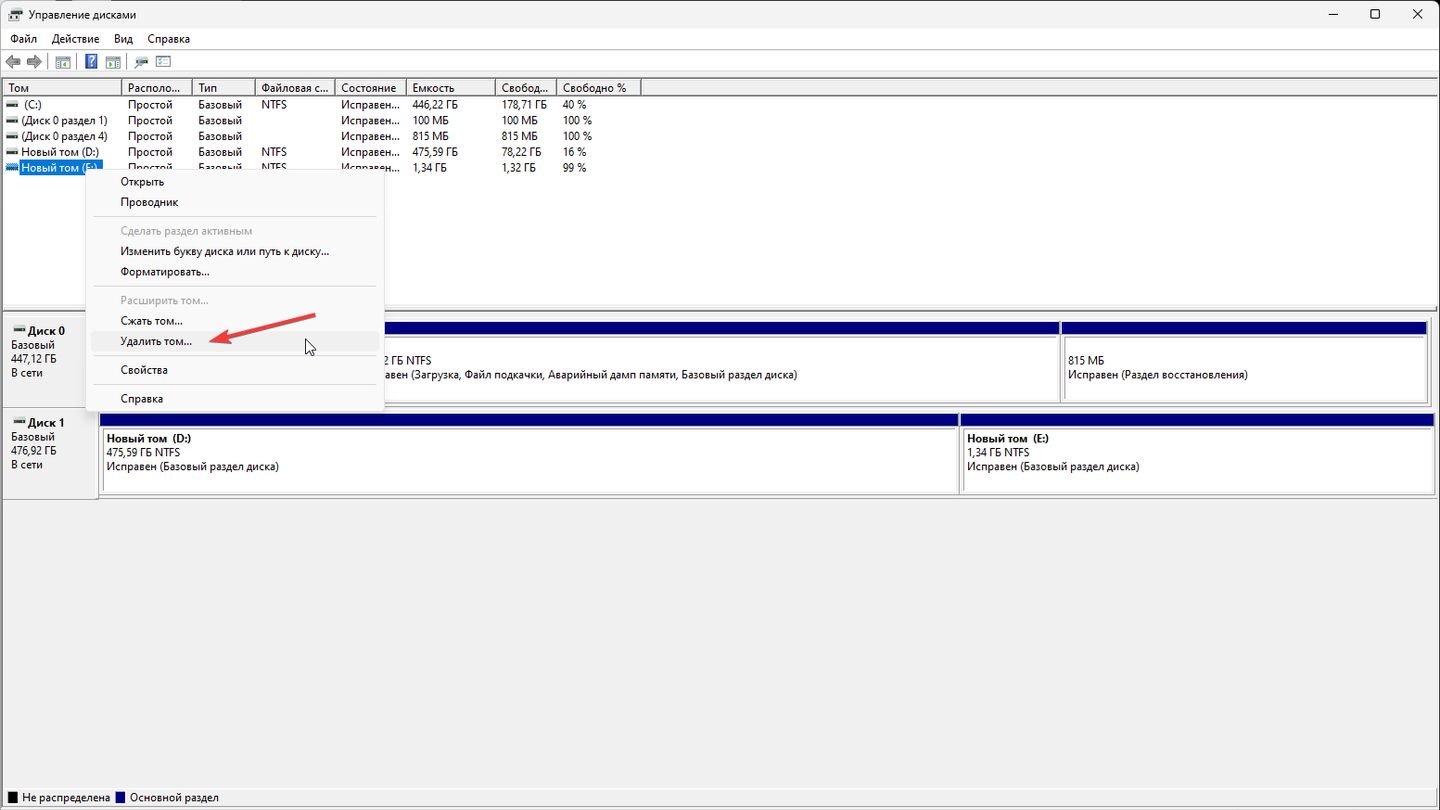Select the (Диск 0 раздел 4) row
1440x810 pixels.
(x=64, y=136)
